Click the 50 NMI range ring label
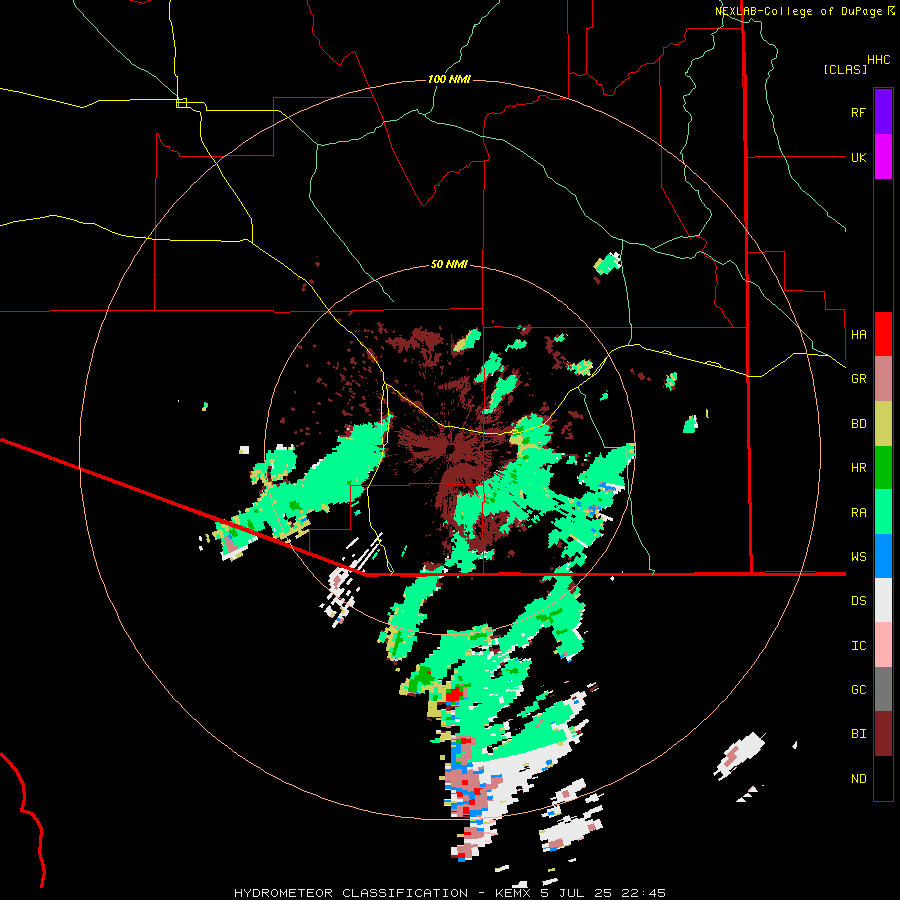This screenshot has height=900, width=900. (x=449, y=264)
